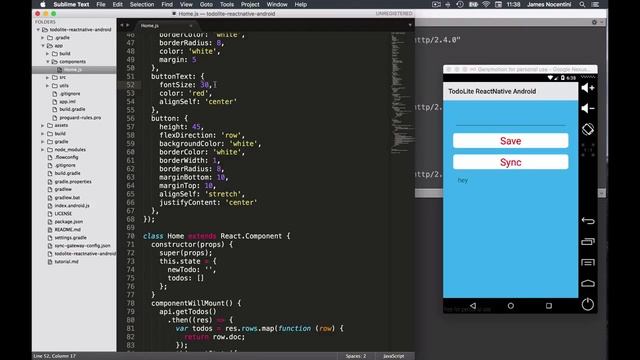Click the Wi-Fi icon in the menu bar
640x360 pixels.
click(x=486, y=4)
